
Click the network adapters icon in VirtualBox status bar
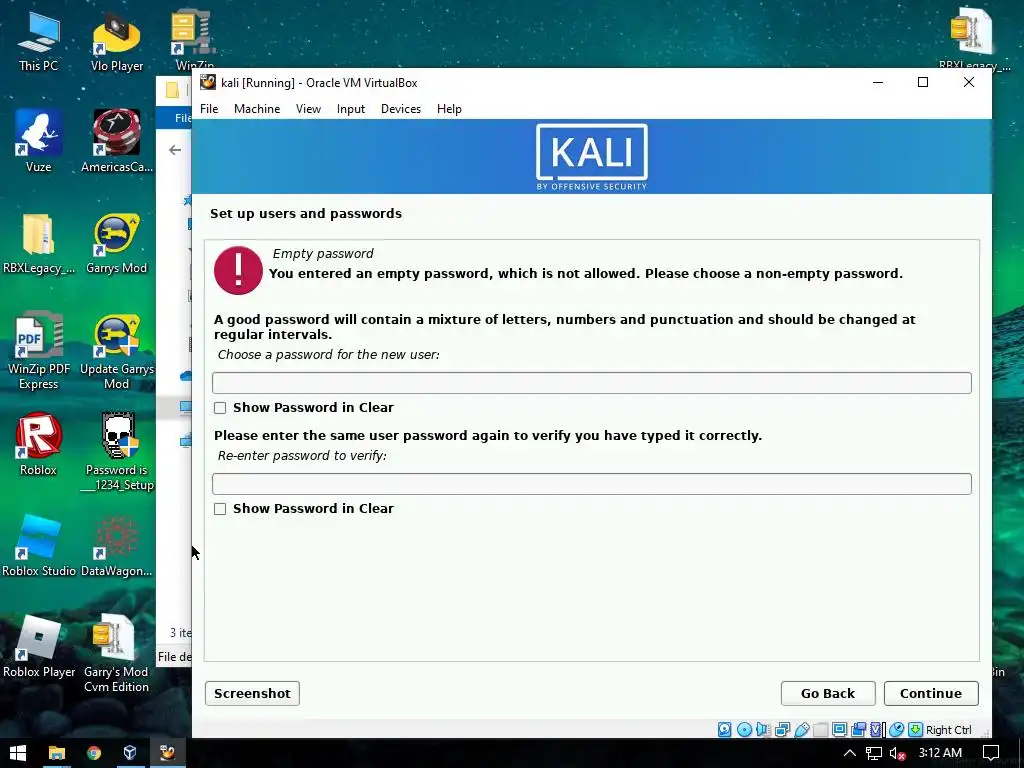point(782,729)
